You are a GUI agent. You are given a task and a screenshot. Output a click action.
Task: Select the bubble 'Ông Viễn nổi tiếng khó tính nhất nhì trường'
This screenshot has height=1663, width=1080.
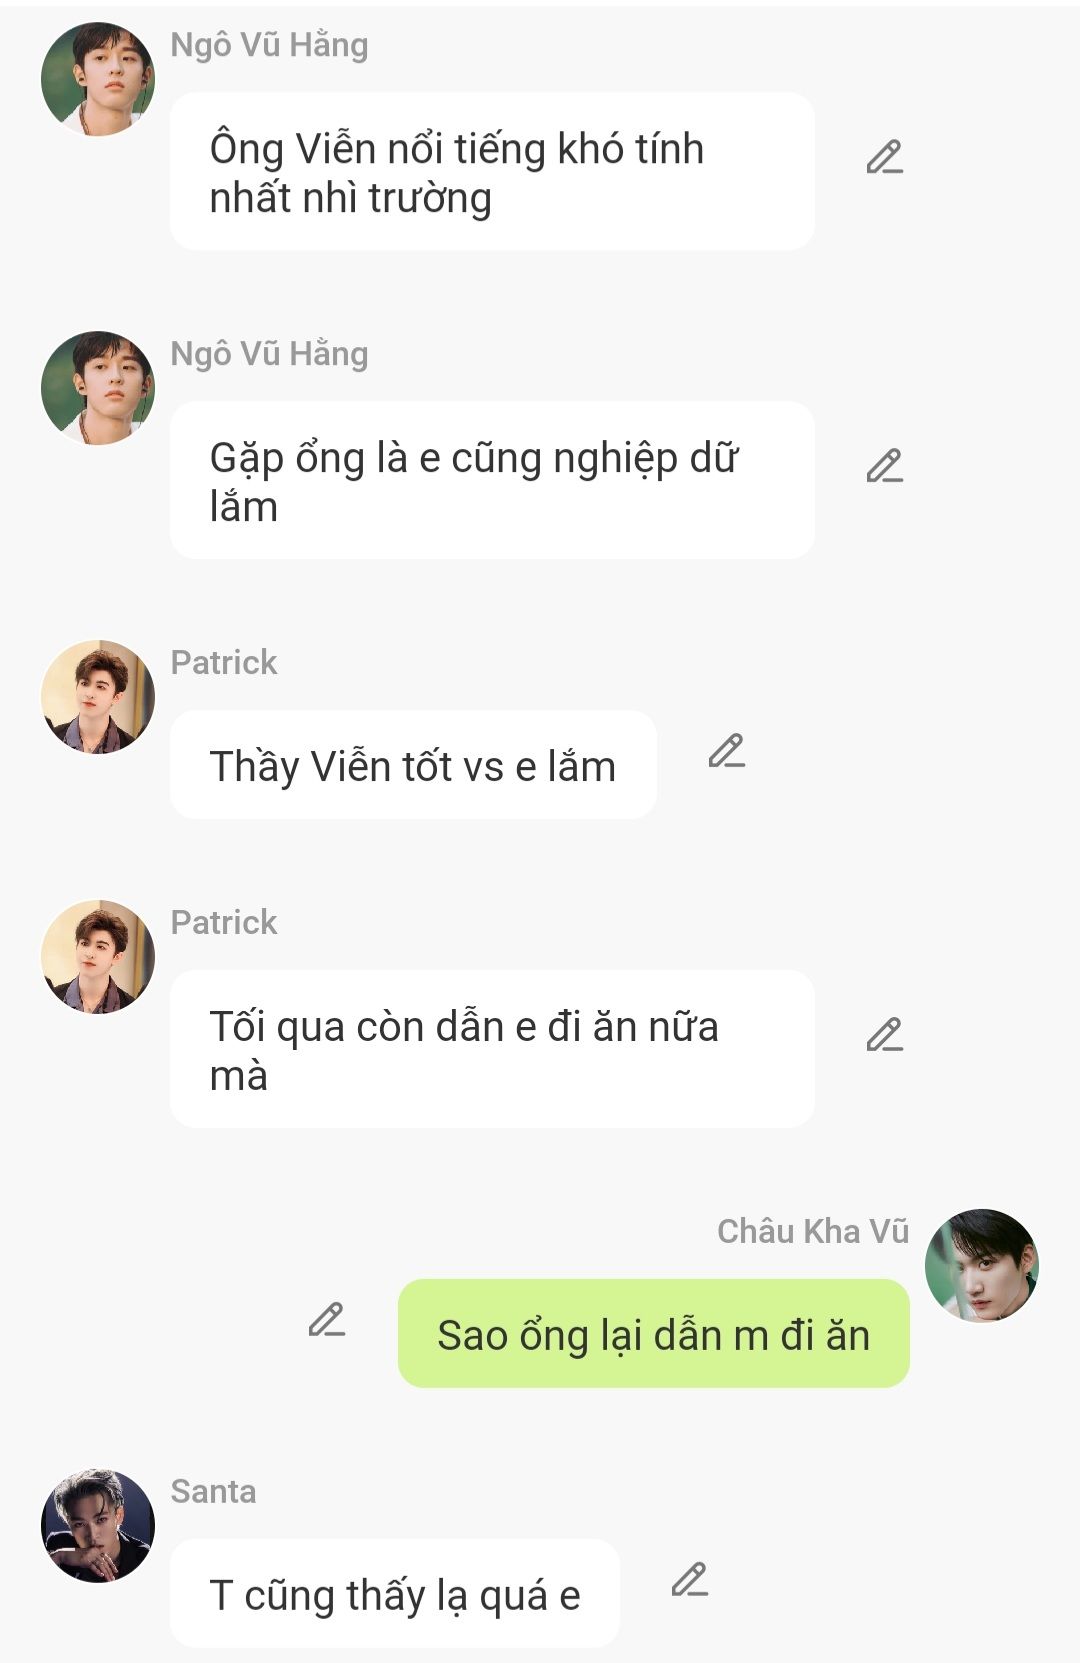point(492,171)
